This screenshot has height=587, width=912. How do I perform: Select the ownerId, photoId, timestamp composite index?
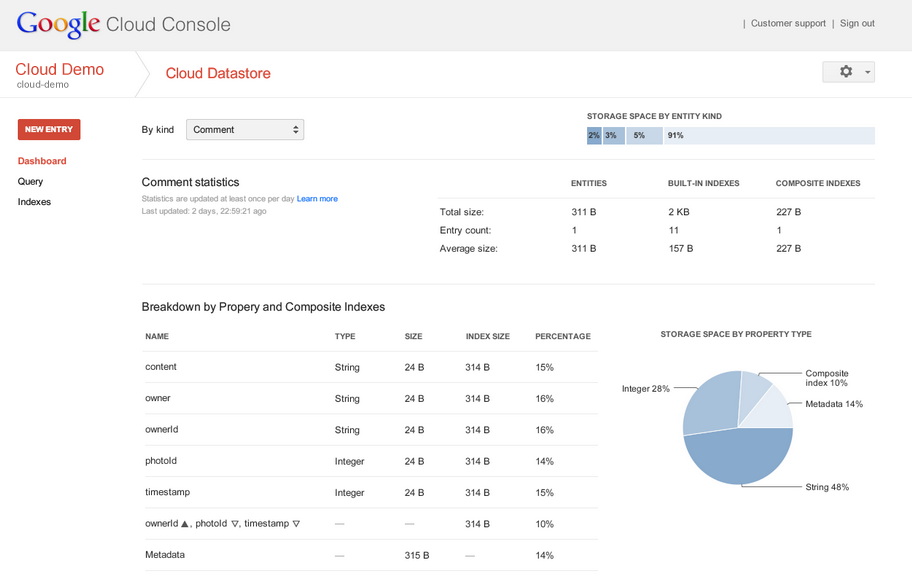pyautogui.click(x=223, y=524)
